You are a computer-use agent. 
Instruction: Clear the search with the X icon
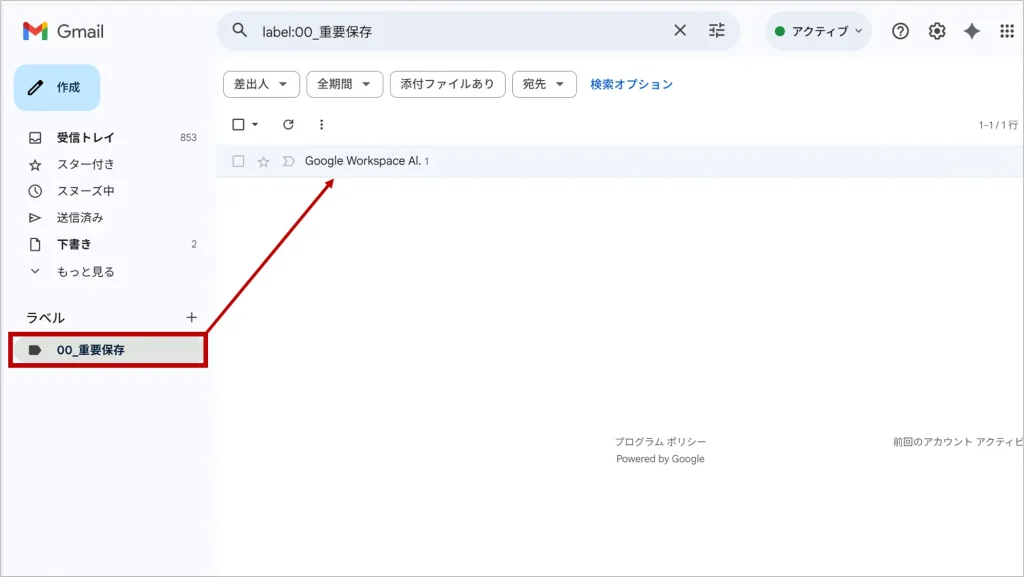click(x=680, y=31)
